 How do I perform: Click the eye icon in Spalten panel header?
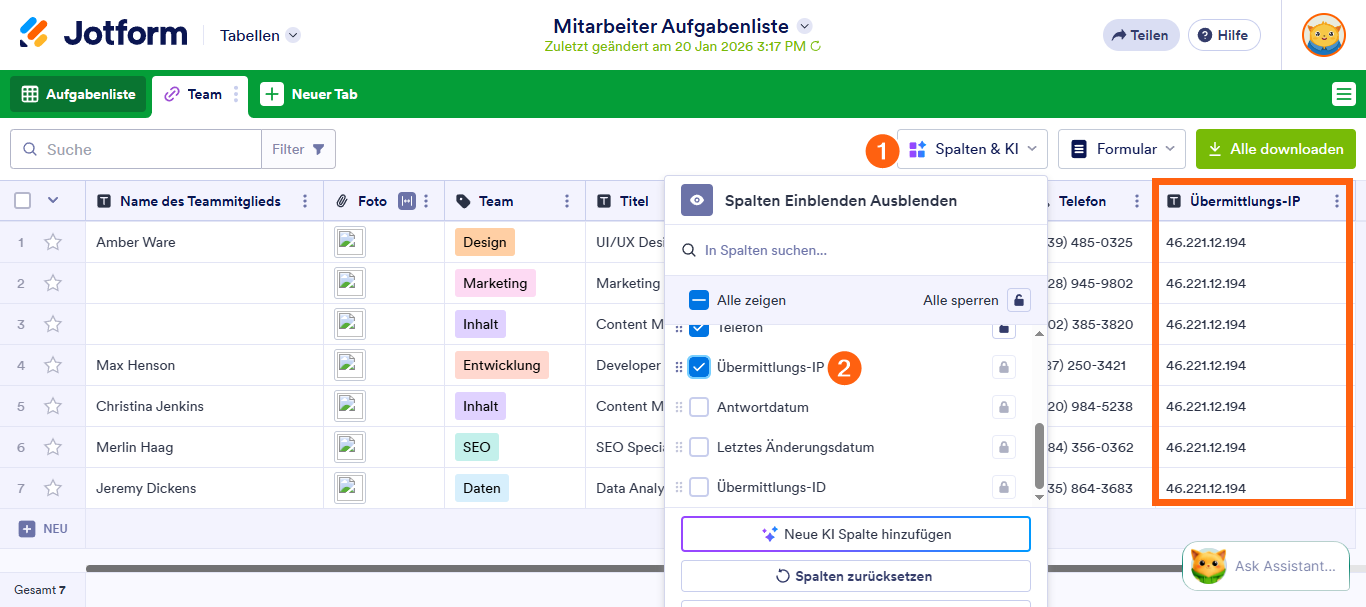click(x=697, y=200)
